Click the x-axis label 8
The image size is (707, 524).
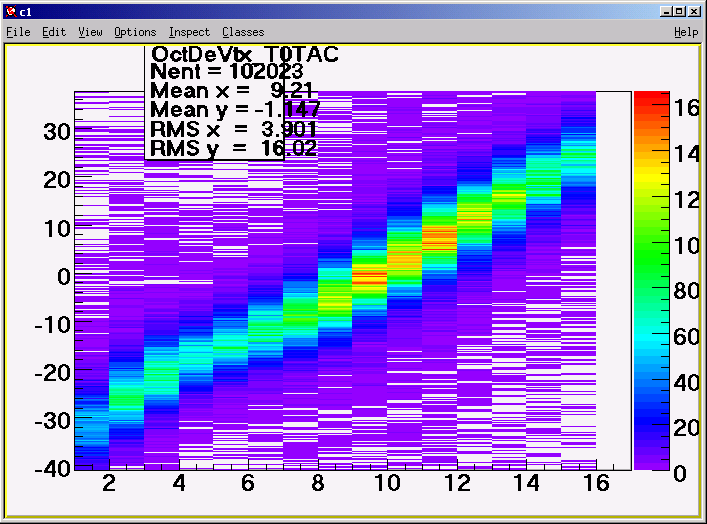click(318, 483)
